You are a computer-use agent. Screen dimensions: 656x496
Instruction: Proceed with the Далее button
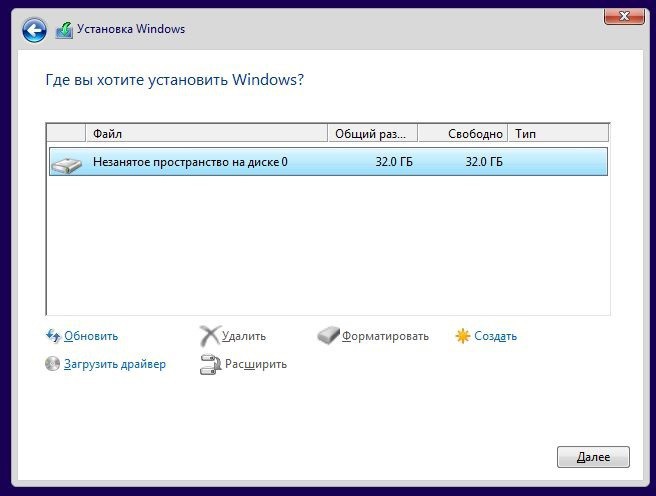[593, 457]
